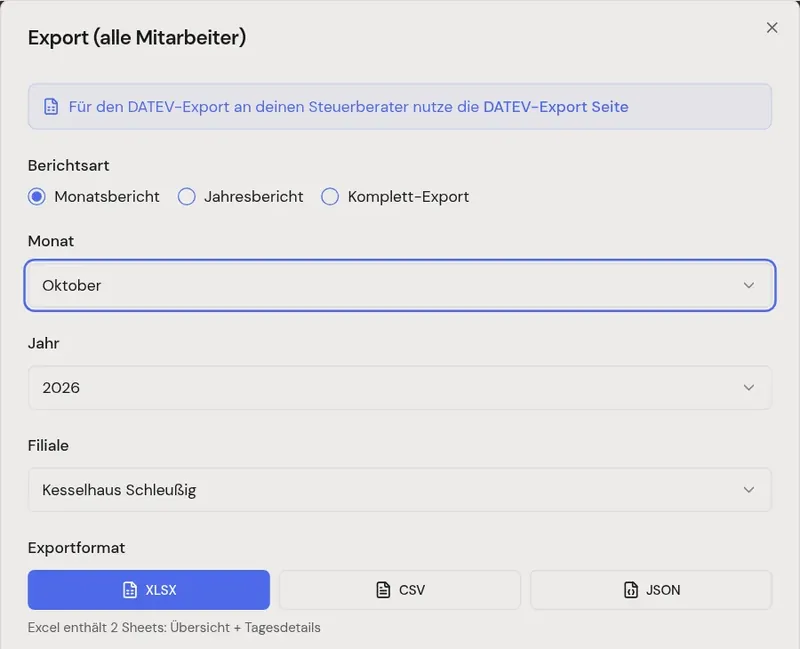Open the Filiale dropdown Kesselhaus Schleußig
Viewport: 800px width, 649px height.
coord(399,490)
